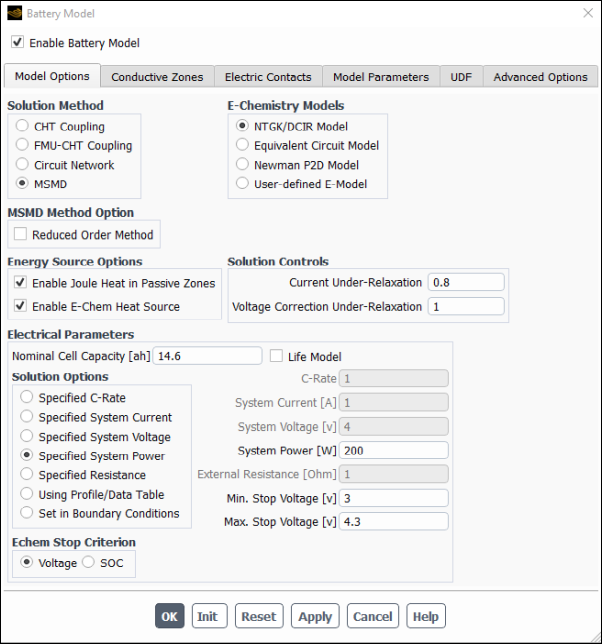Viewport: 602px width, 644px height.
Task: Toggle Enable E-Chem Heat Source
Action: pyautogui.click(x=21, y=306)
